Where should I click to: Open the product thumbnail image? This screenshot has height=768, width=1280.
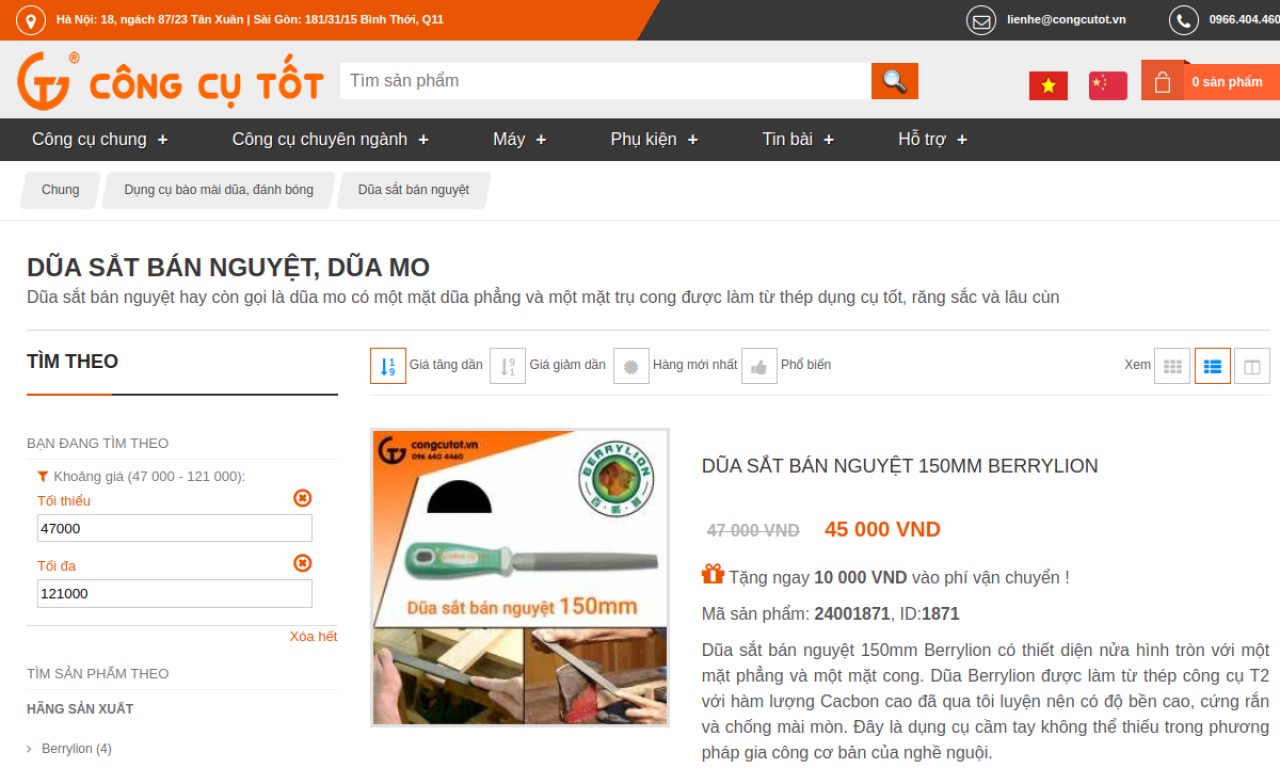(520, 577)
